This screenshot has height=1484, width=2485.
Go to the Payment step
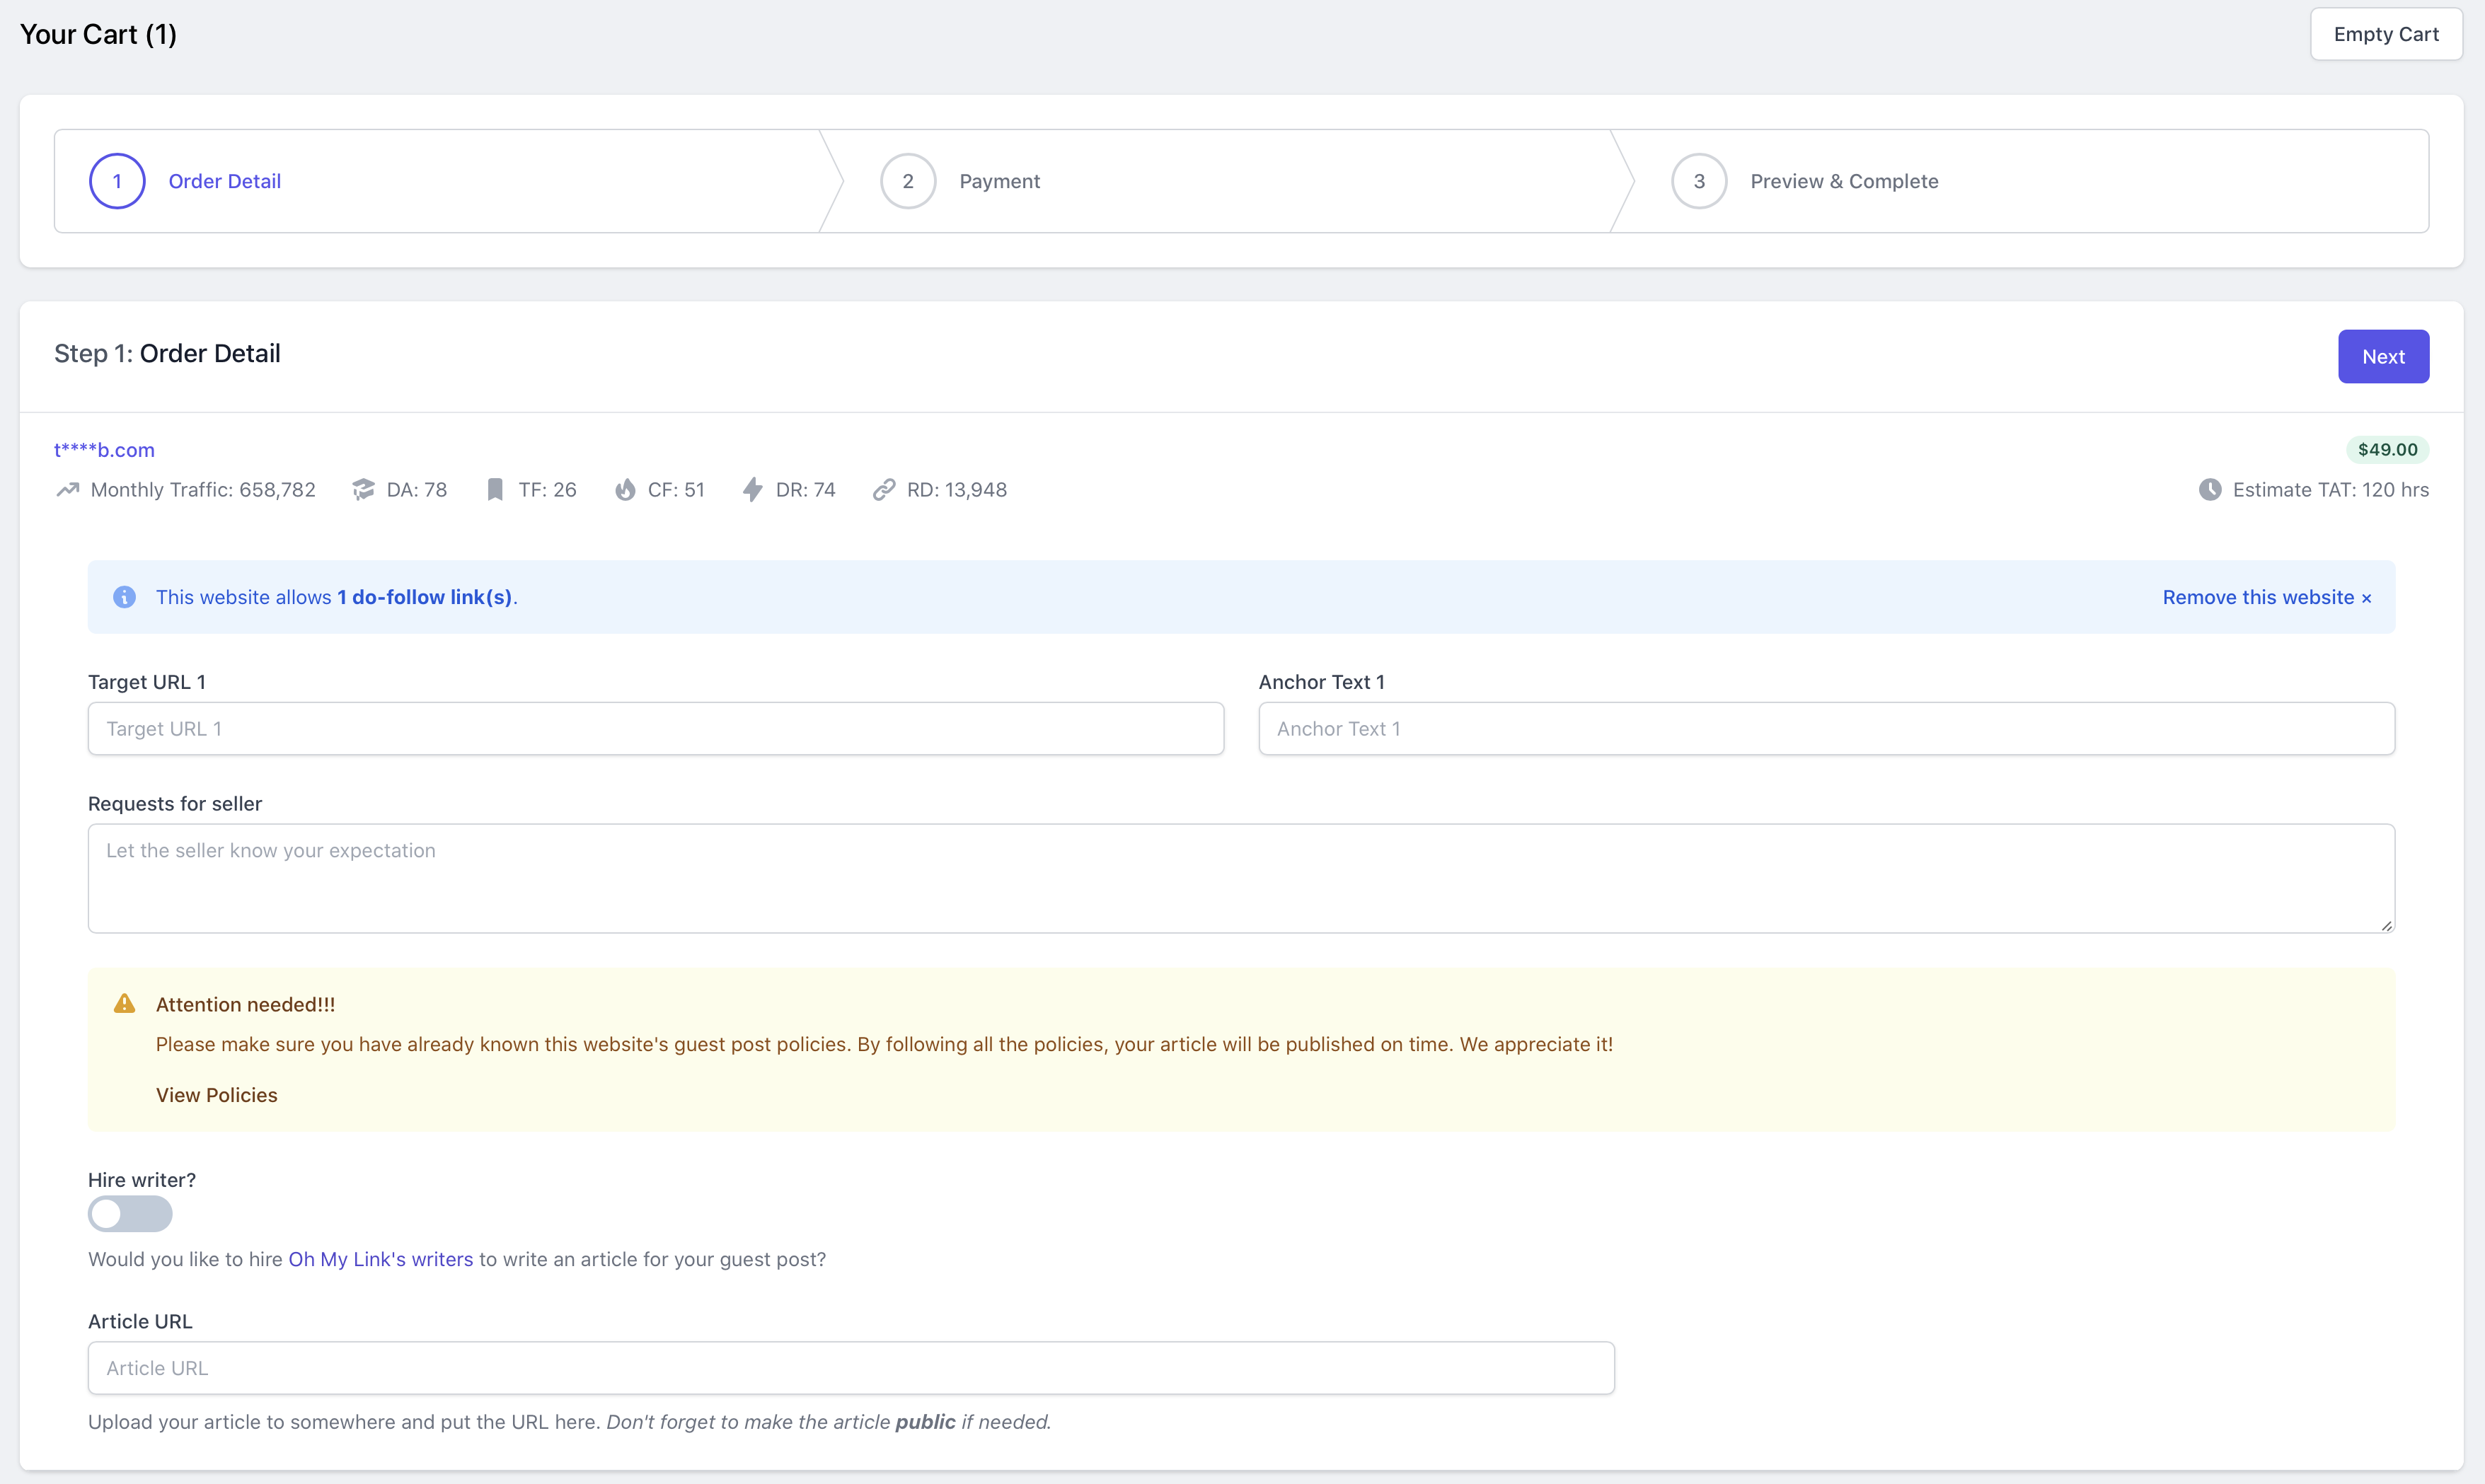[999, 181]
